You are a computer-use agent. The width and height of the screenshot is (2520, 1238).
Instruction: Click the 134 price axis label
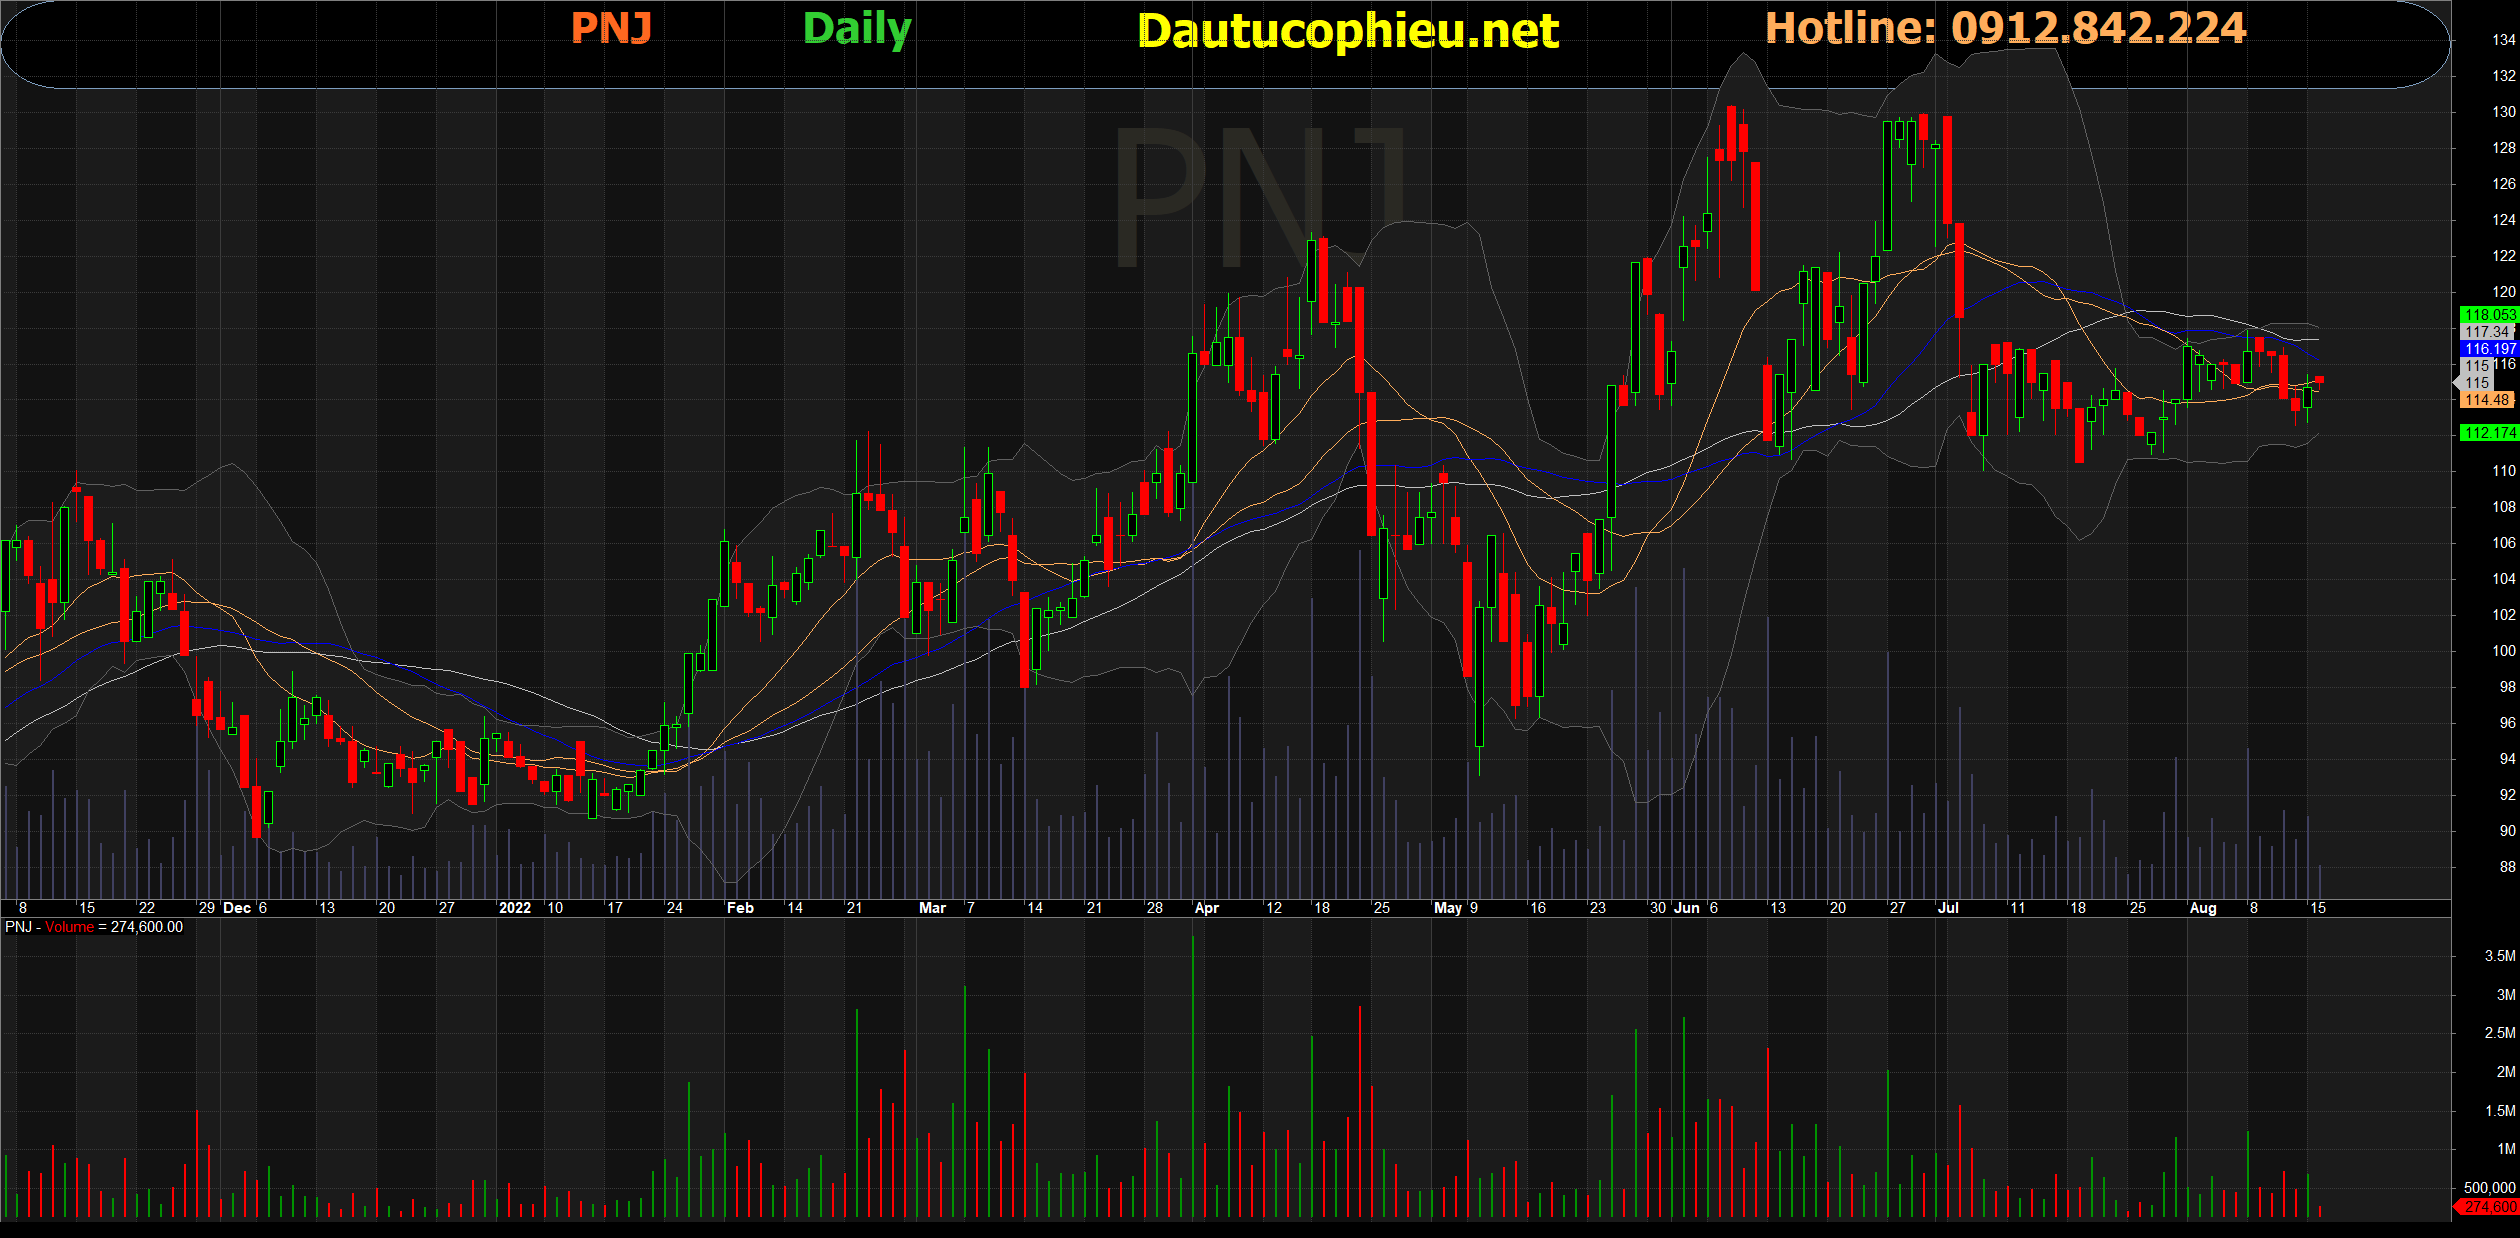tap(2503, 40)
